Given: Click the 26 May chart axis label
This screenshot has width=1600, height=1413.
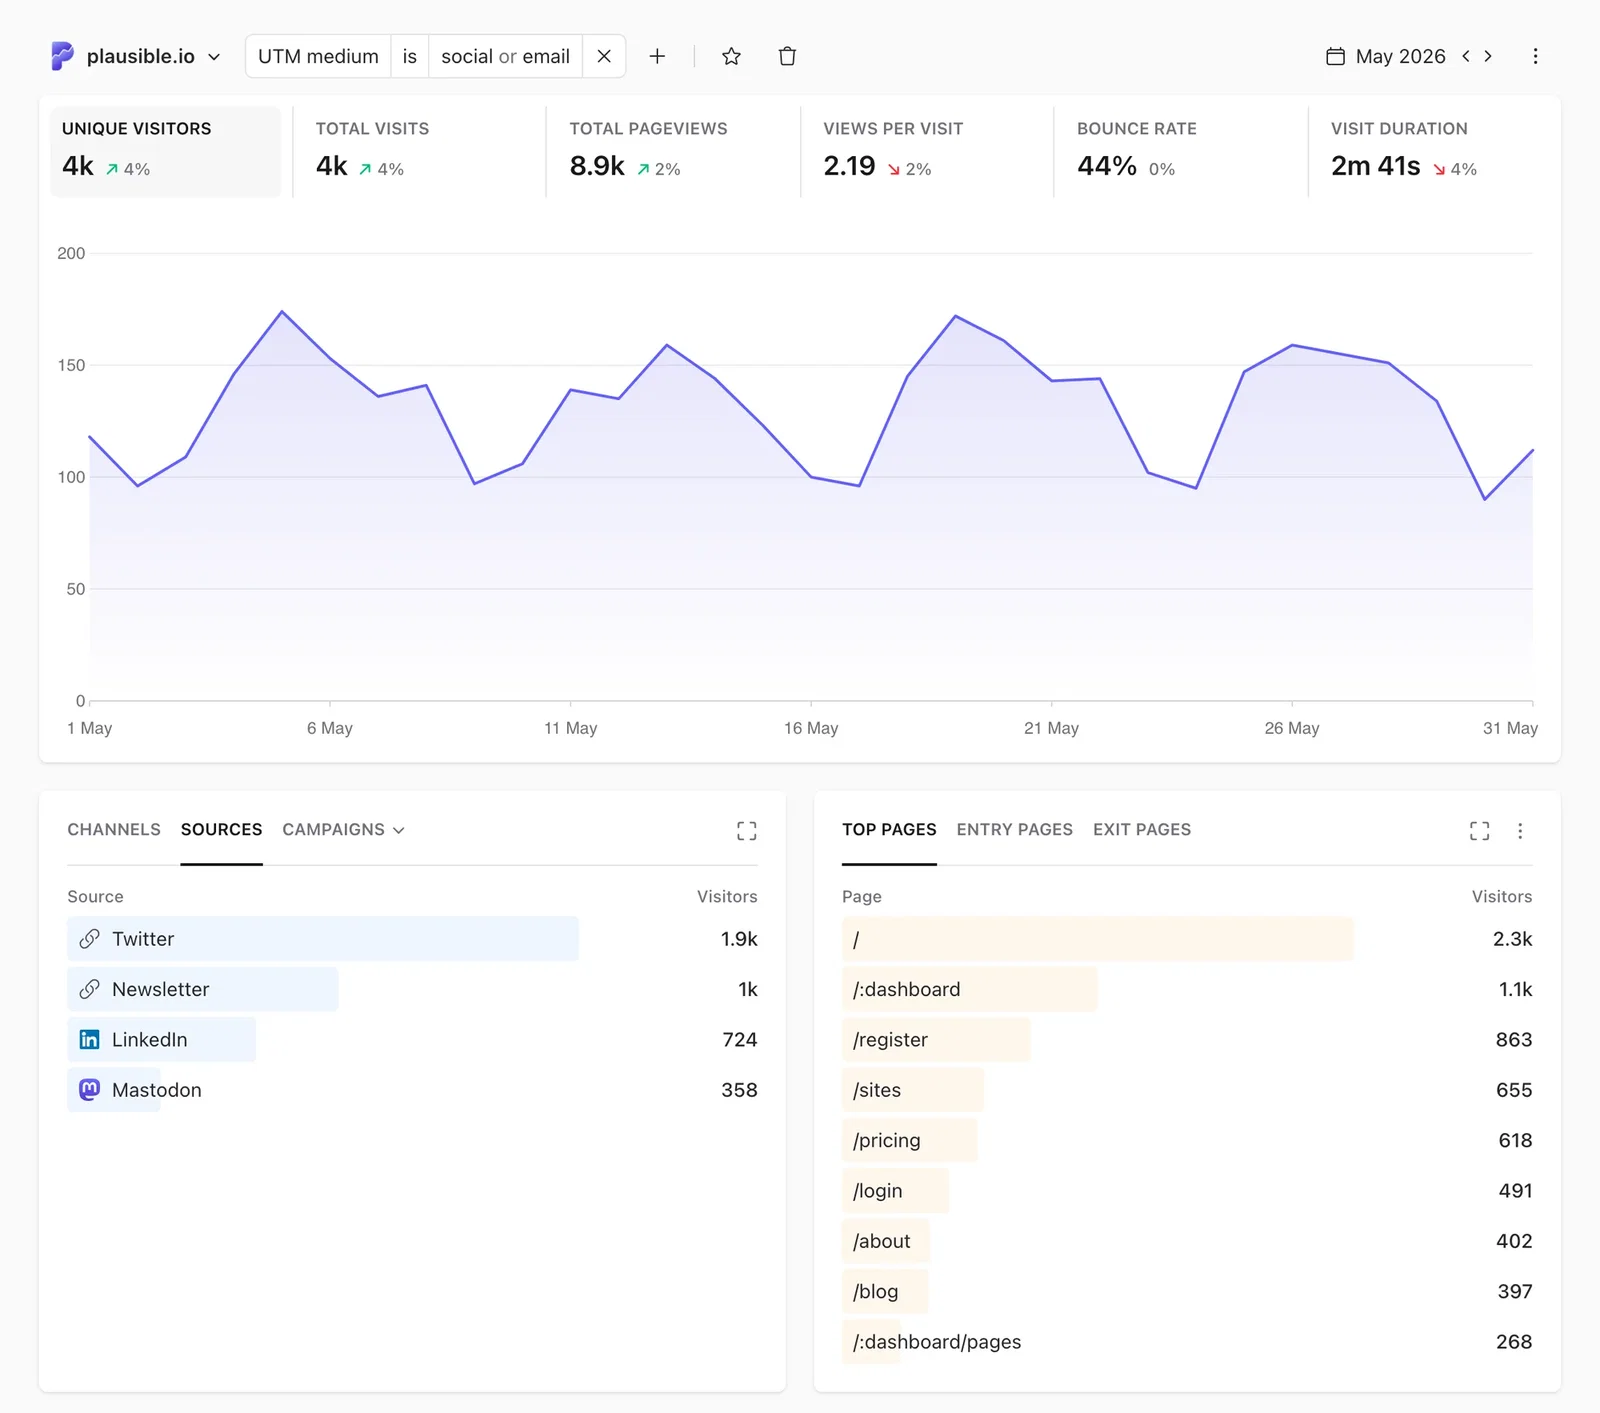Looking at the screenshot, I should point(1292,728).
